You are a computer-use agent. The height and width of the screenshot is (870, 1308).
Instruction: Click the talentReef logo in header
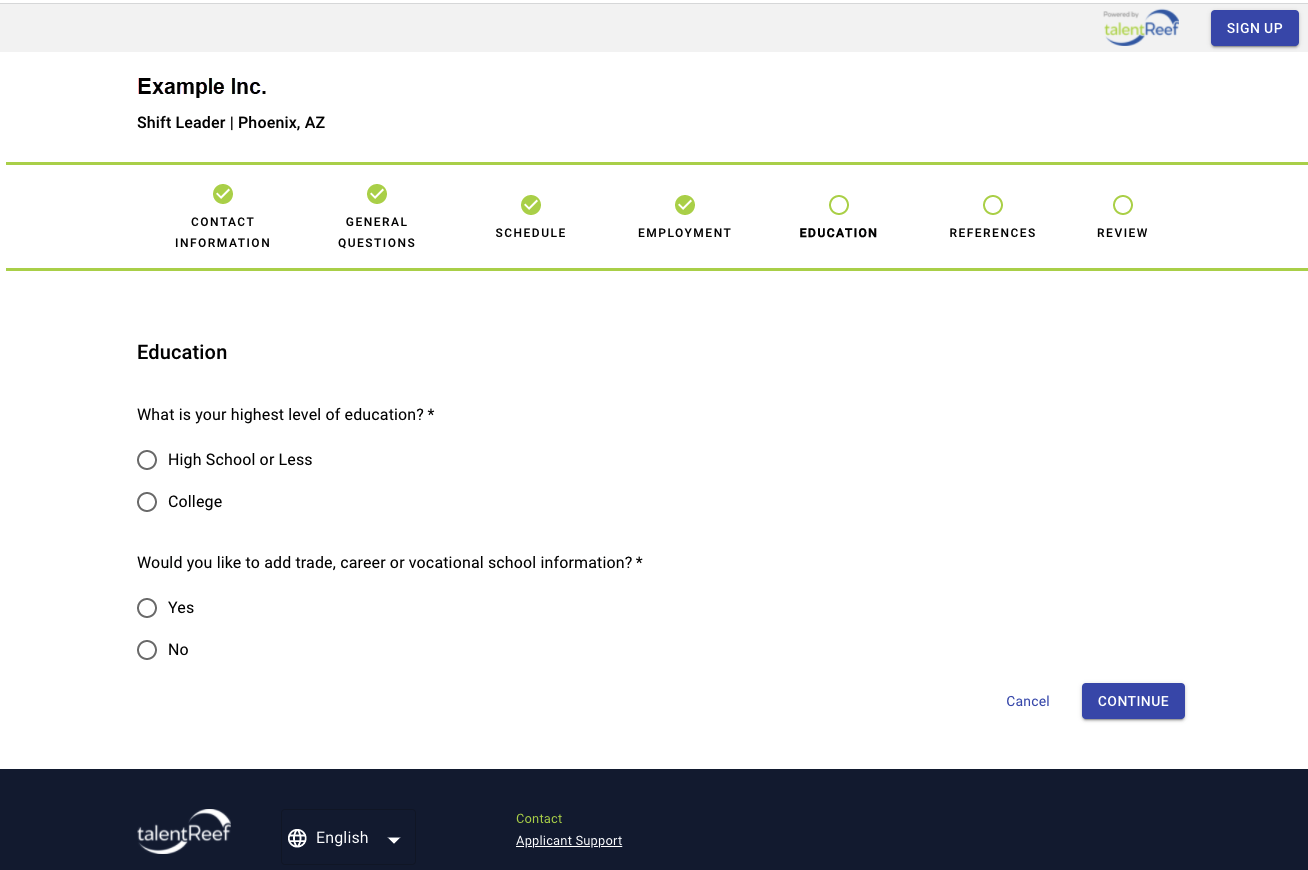(x=1142, y=28)
